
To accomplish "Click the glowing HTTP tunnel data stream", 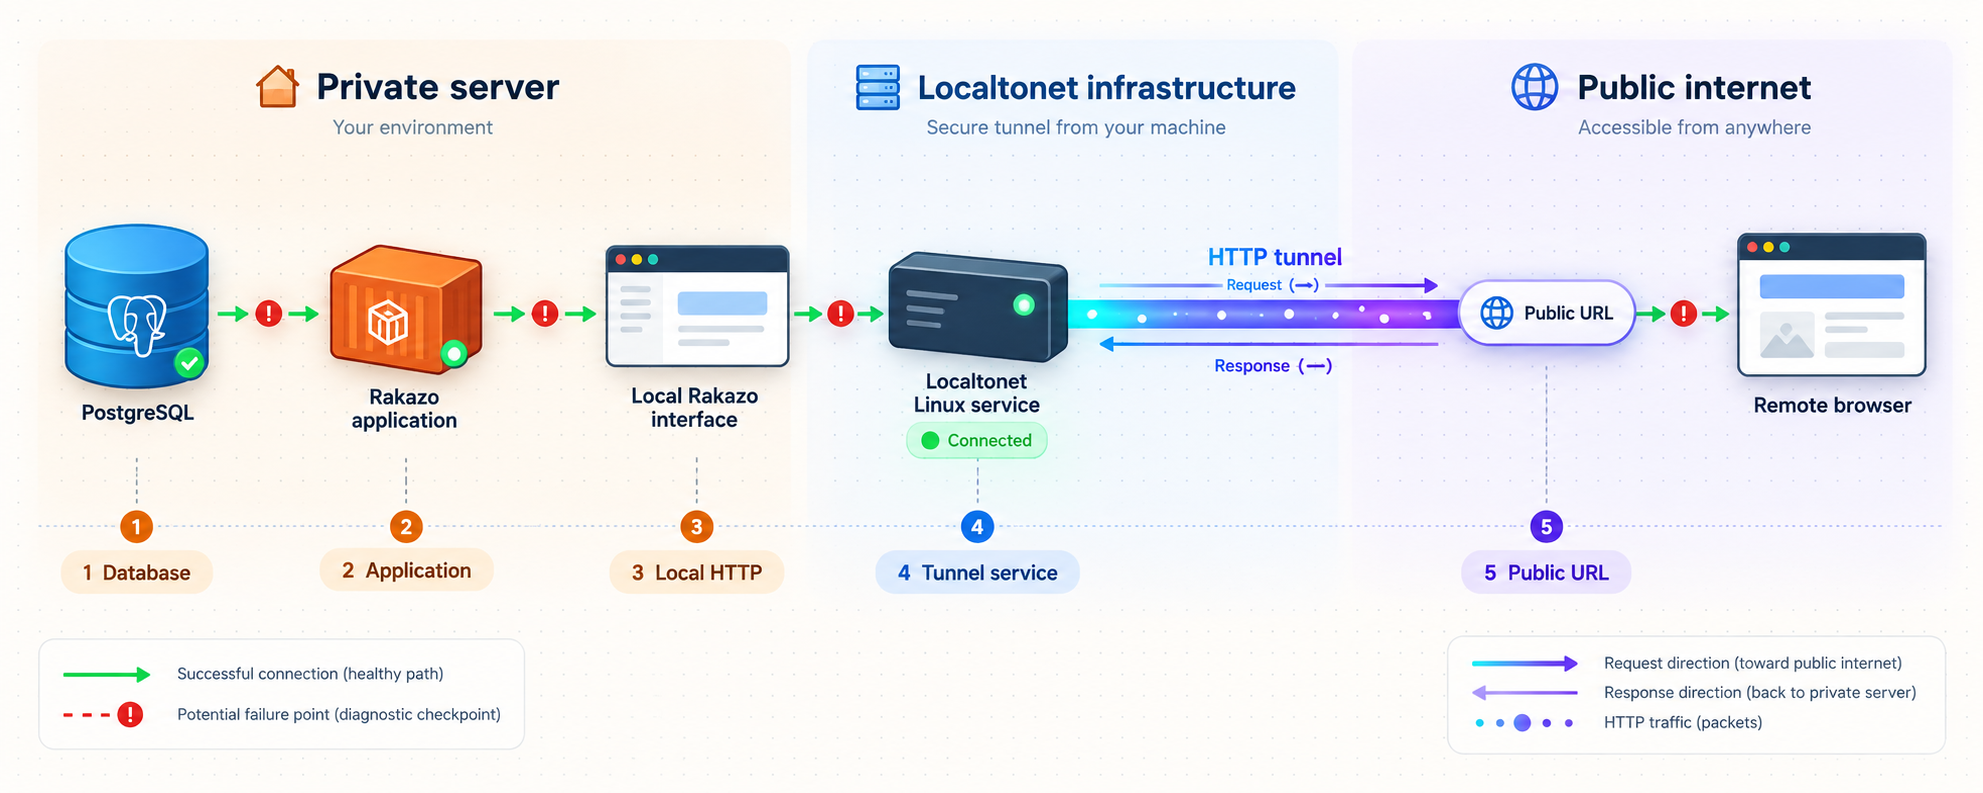I will tap(1264, 315).
